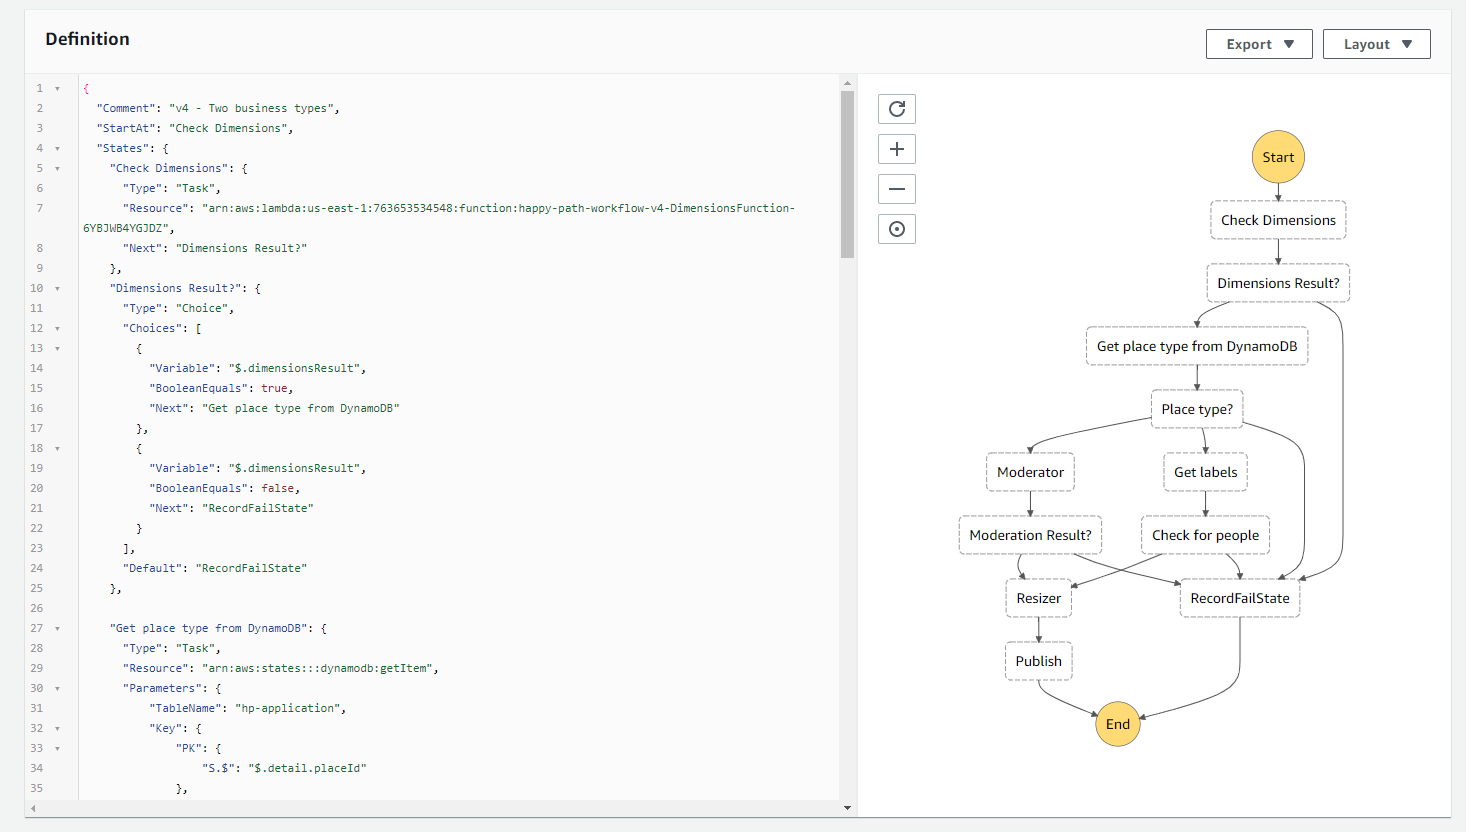Open the Layout dropdown

coord(1376,44)
